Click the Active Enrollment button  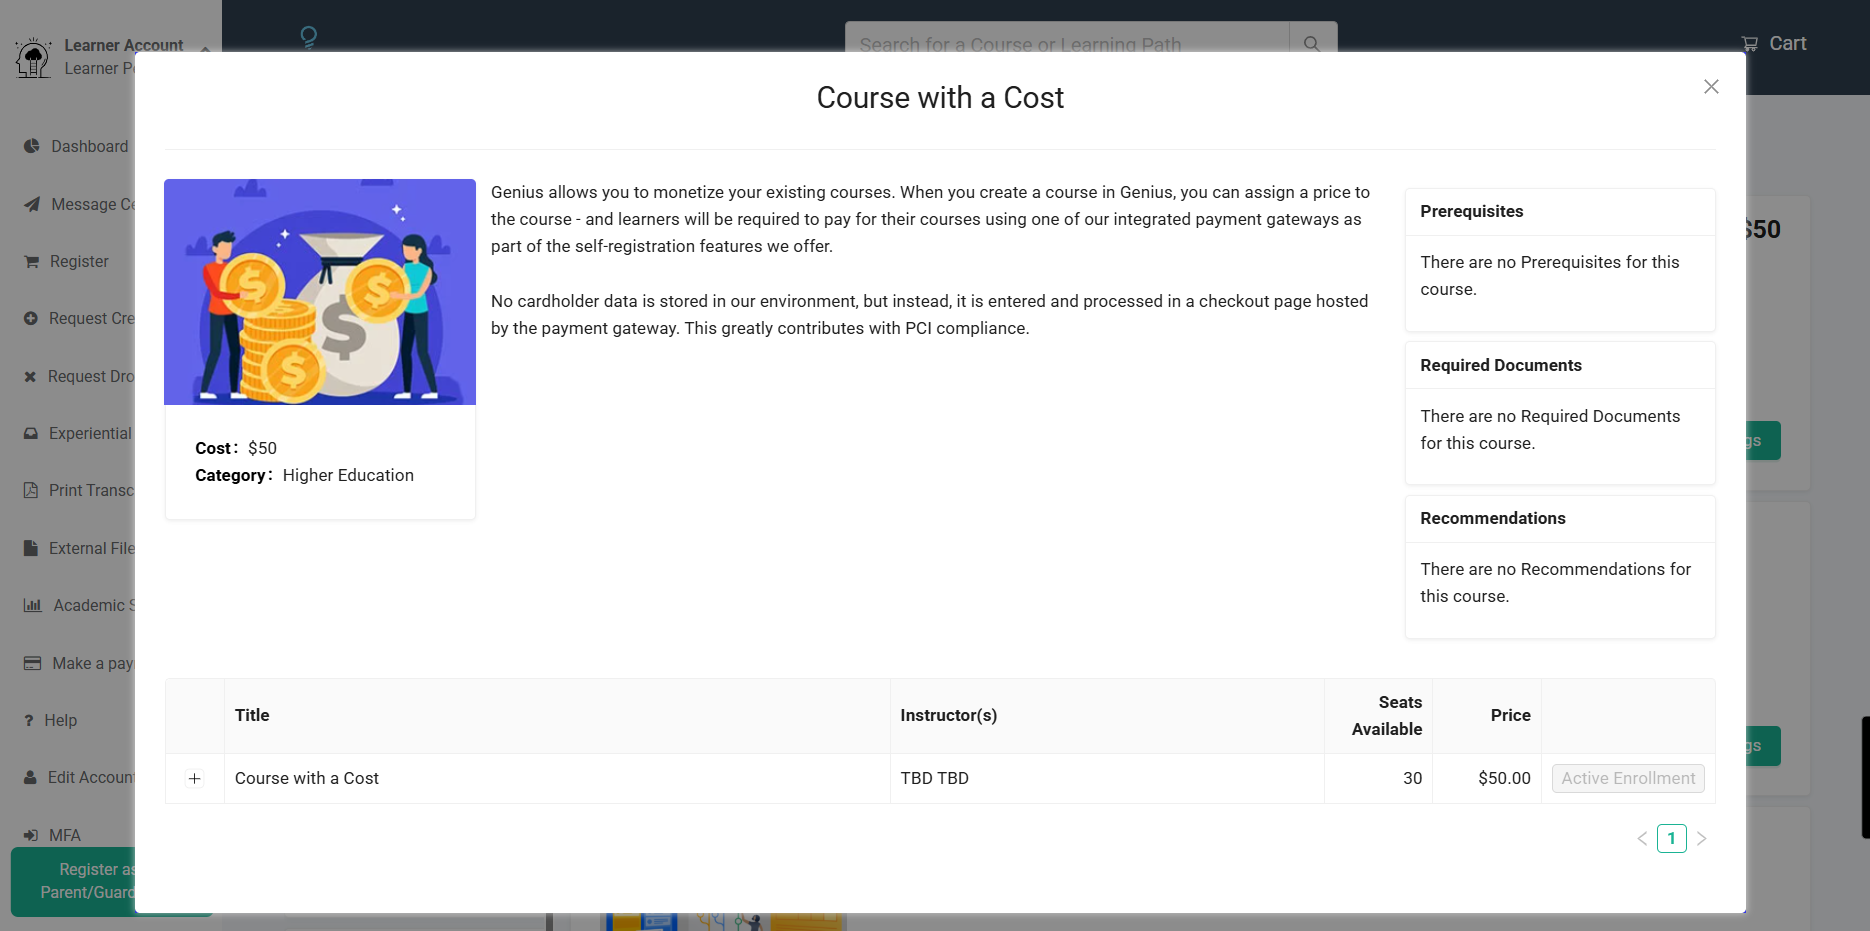[x=1627, y=779]
